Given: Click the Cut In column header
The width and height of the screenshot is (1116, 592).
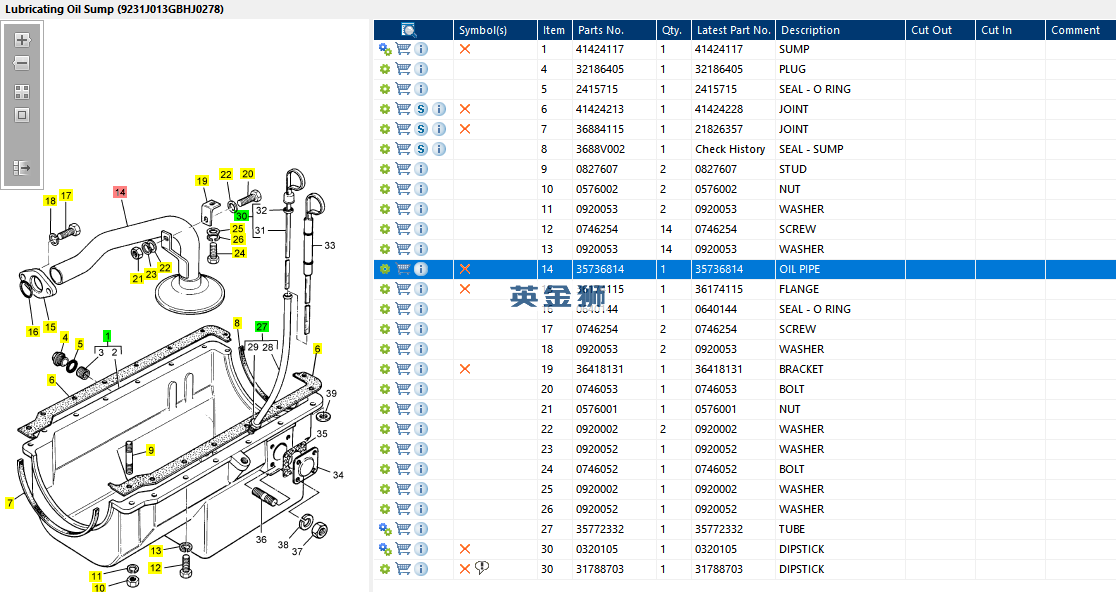Looking at the screenshot, I should pyautogui.click(x=1009, y=30).
